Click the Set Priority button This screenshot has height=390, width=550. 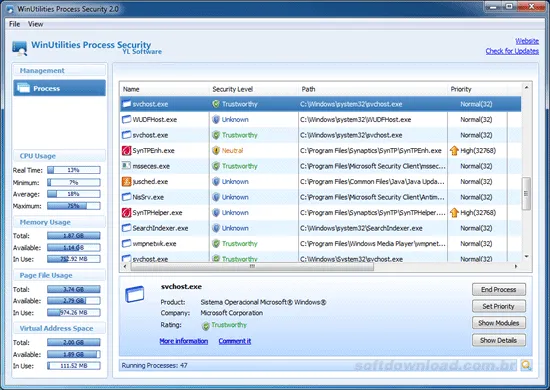point(498,306)
